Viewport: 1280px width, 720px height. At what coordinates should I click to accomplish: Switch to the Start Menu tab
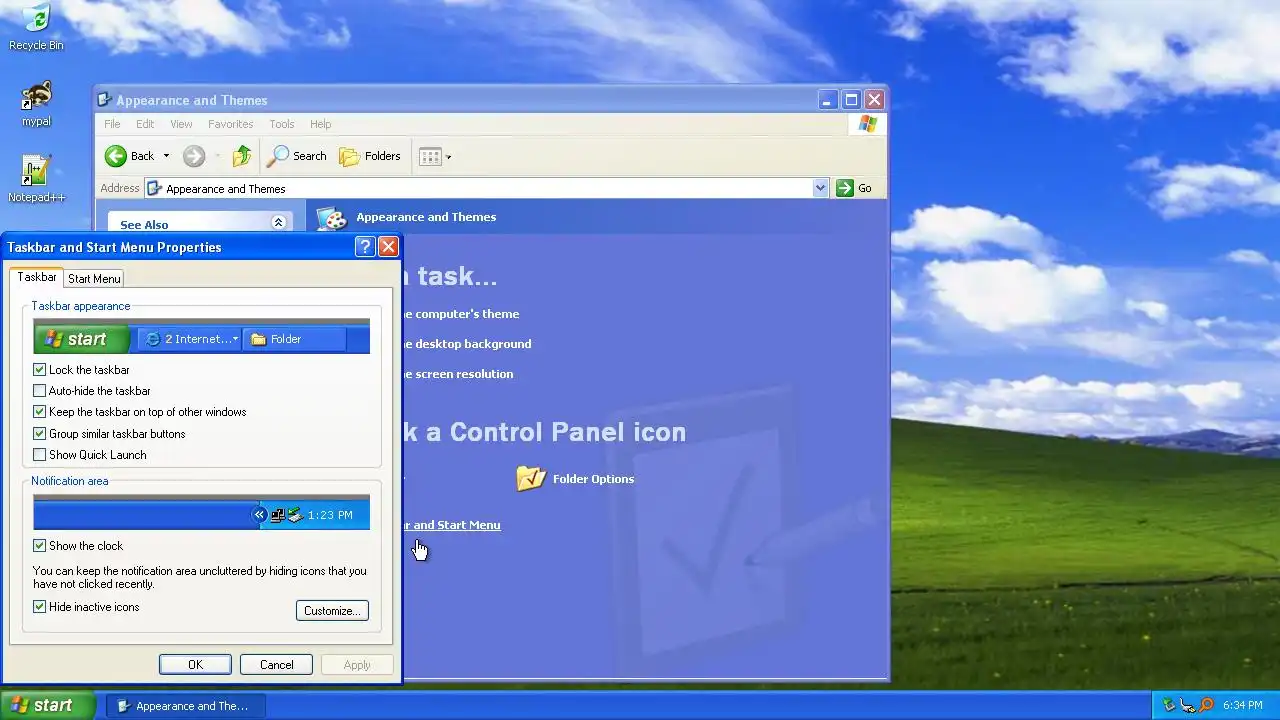(x=94, y=279)
